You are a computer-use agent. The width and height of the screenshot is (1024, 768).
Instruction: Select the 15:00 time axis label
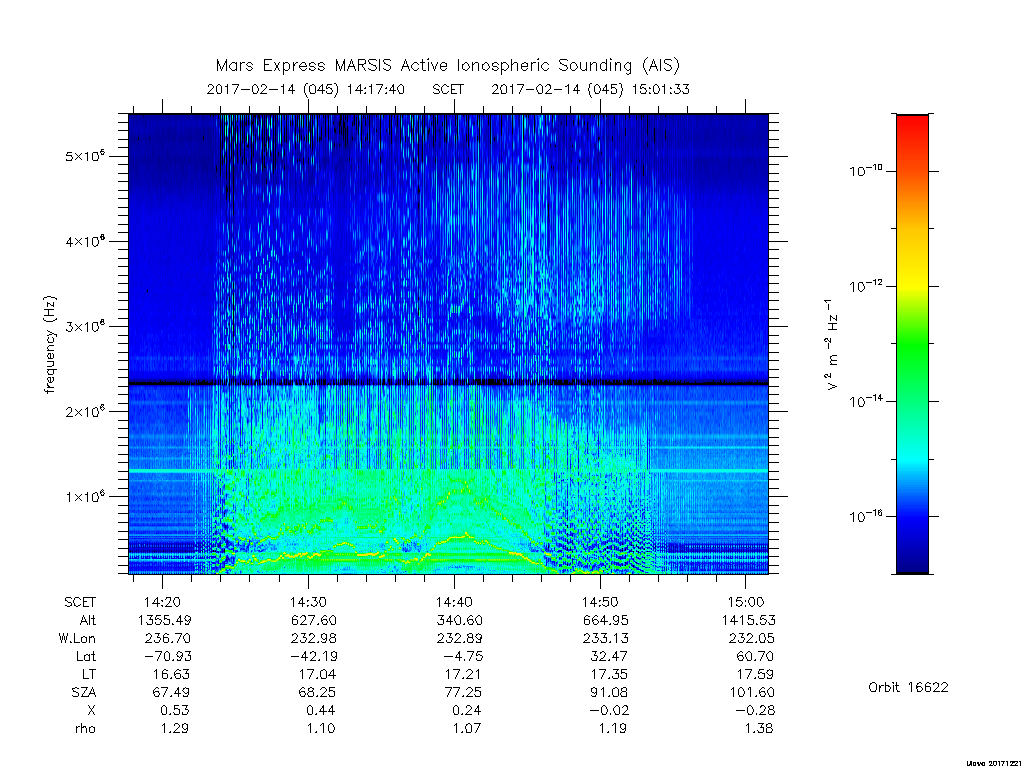(x=746, y=602)
